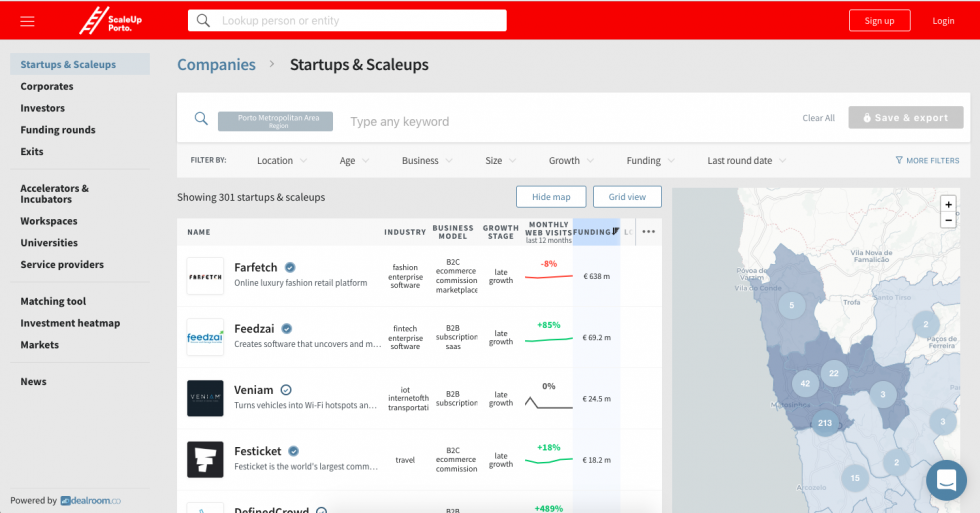Open Workspaces in sidebar

point(49,221)
